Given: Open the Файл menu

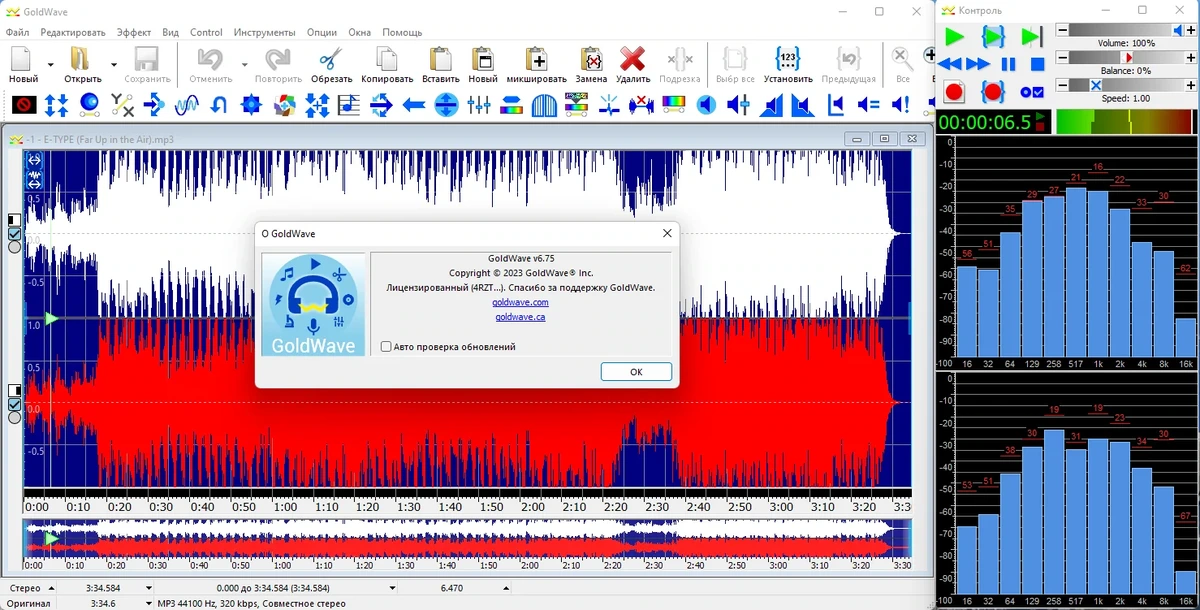Looking at the screenshot, I should [x=17, y=32].
